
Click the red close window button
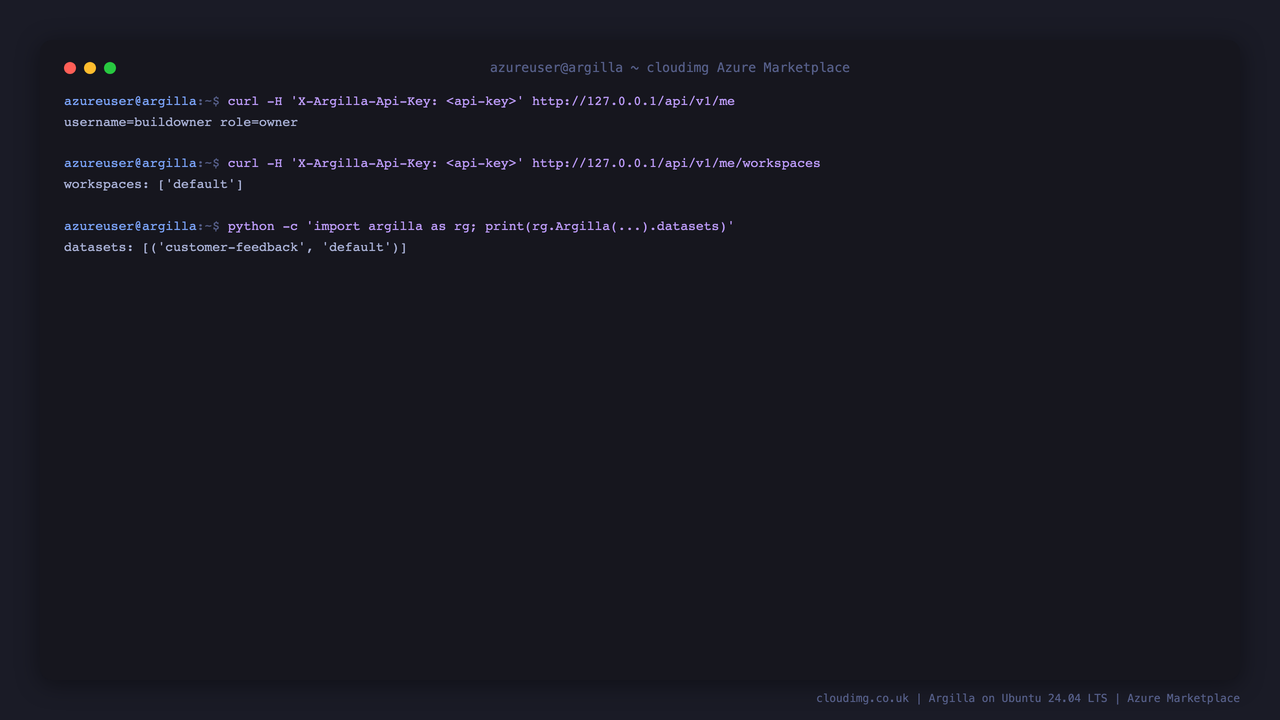(x=70, y=68)
